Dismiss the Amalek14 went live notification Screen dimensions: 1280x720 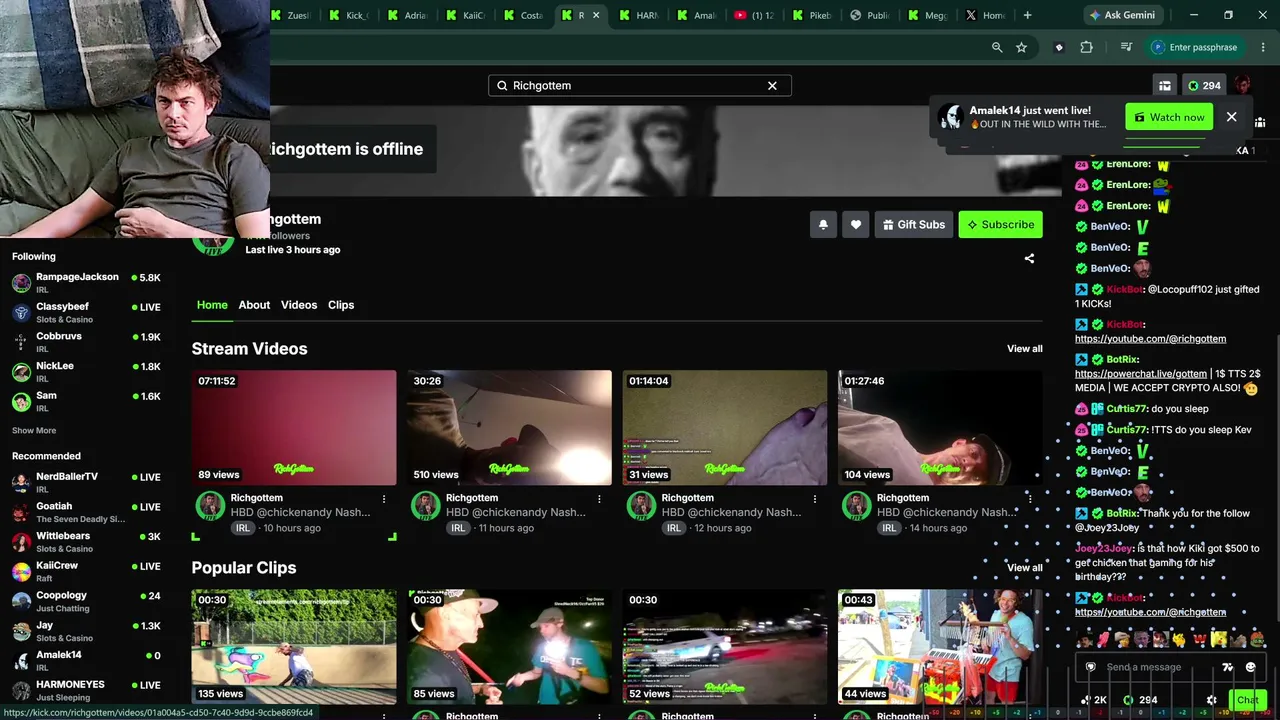click(1231, 117)
